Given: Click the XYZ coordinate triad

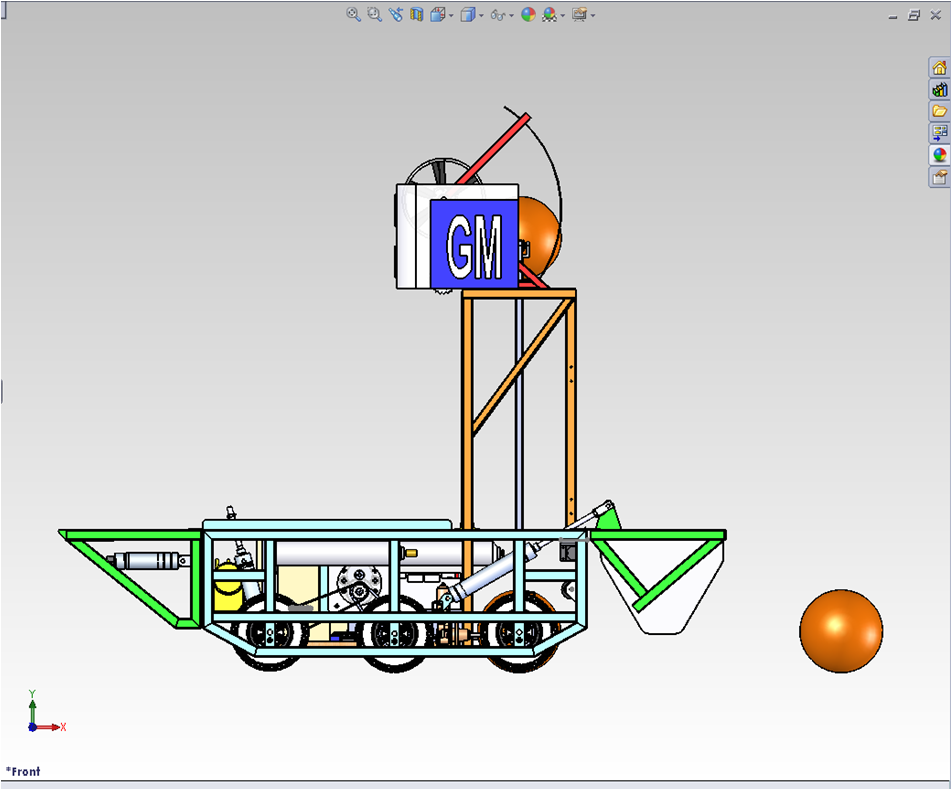Looking at the screenshot, I should click(x=46, y=712).
